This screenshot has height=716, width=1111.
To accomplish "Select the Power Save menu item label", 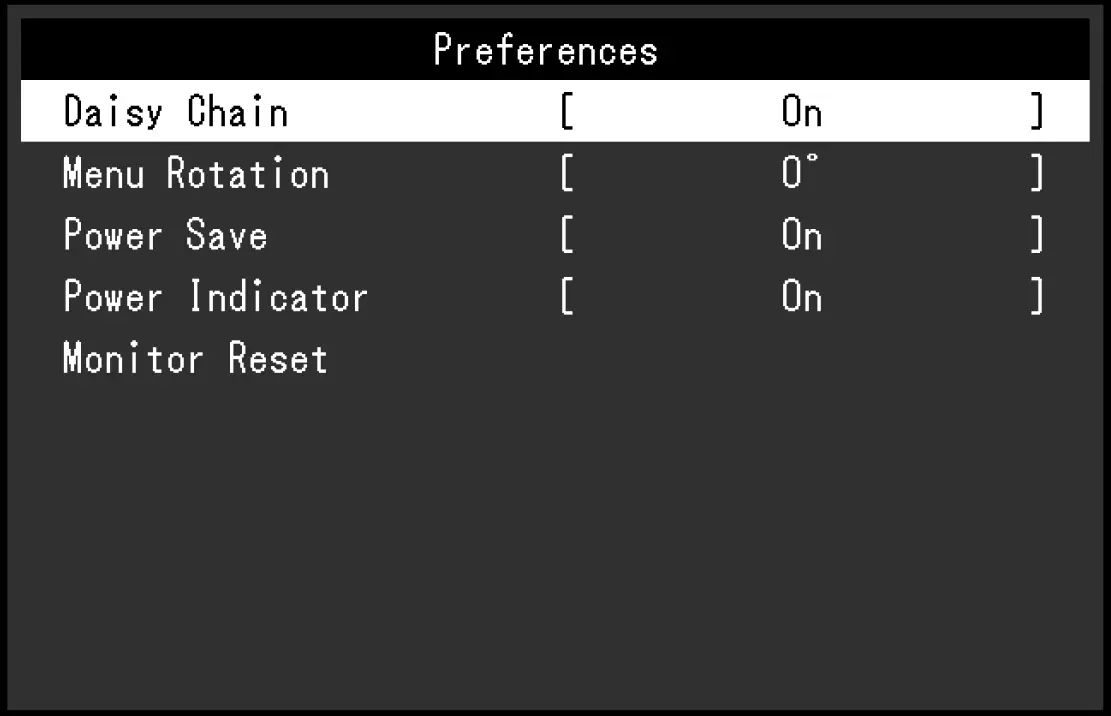I will tap(166, 236).
